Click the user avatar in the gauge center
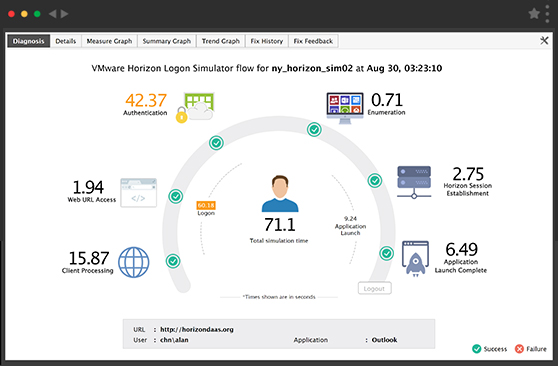Viewport: 558px width, 366px height. click(280, 194)
